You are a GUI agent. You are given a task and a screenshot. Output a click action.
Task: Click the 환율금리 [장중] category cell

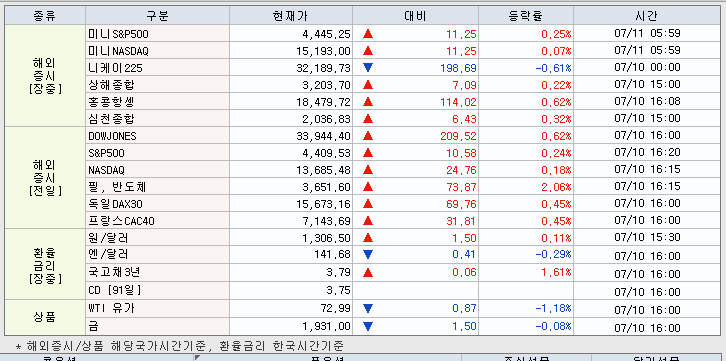point(45,264)
